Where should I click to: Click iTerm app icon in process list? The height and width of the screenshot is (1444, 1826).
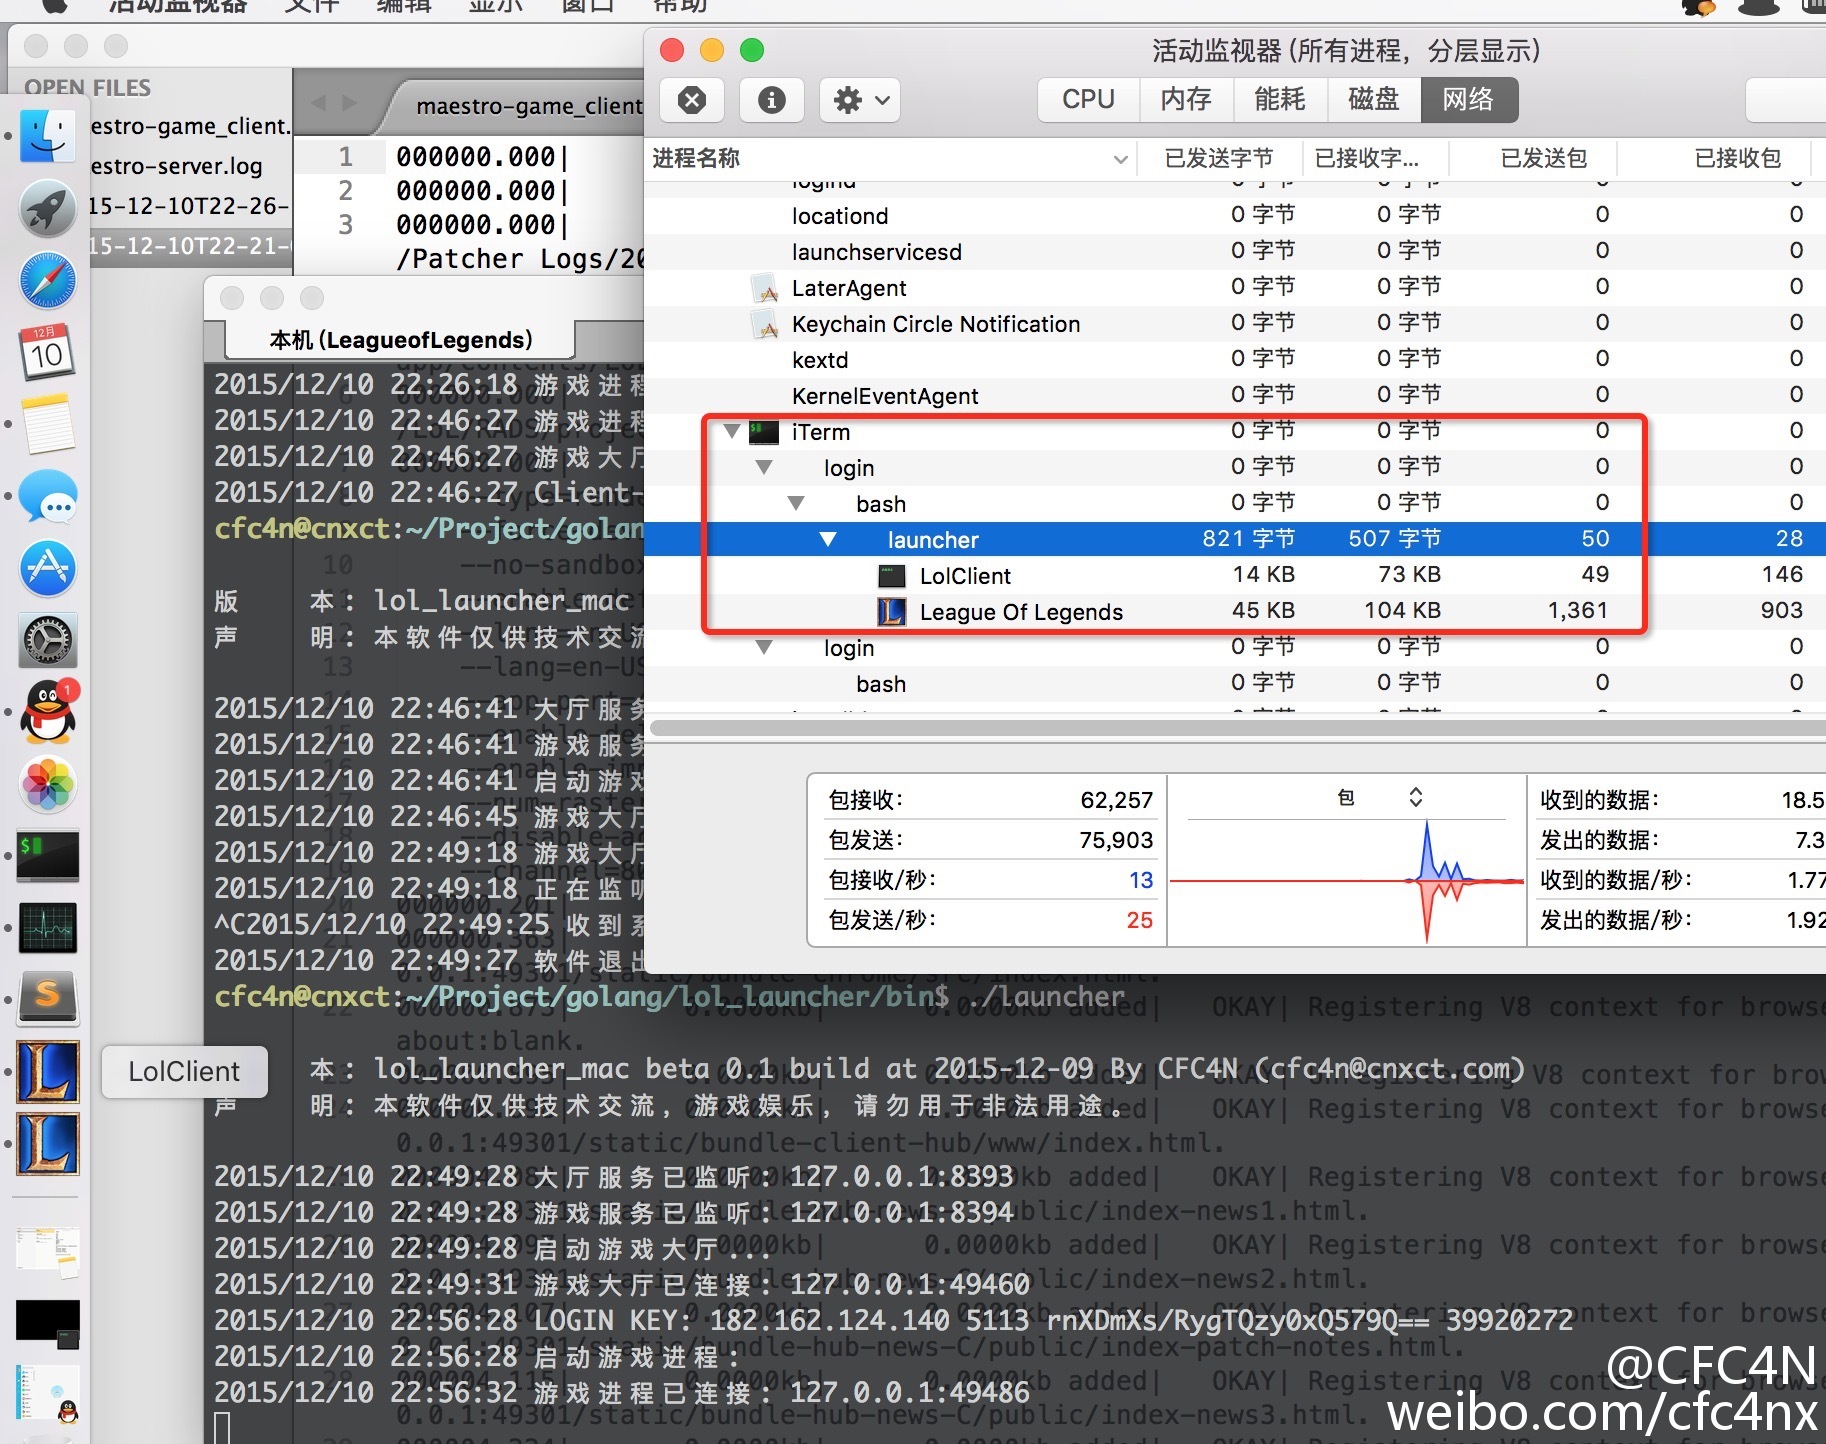[x=764, y=432]
